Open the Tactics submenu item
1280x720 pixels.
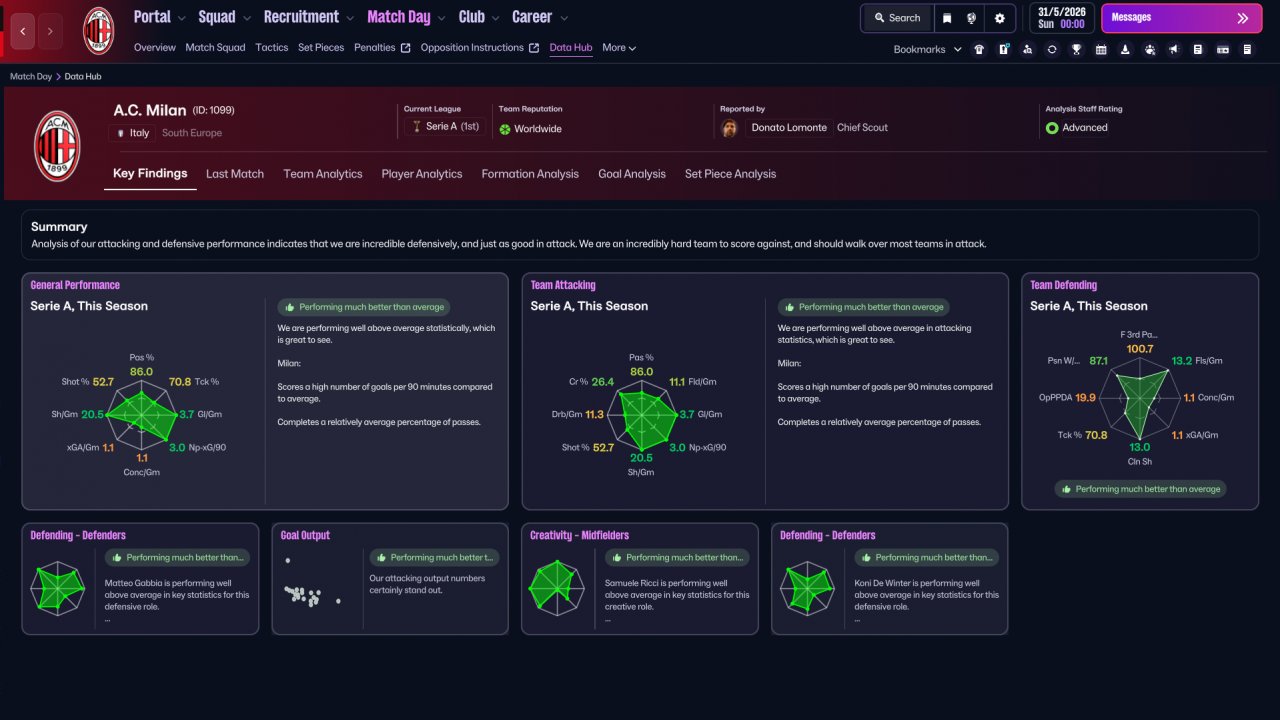(x=271, y=48)
